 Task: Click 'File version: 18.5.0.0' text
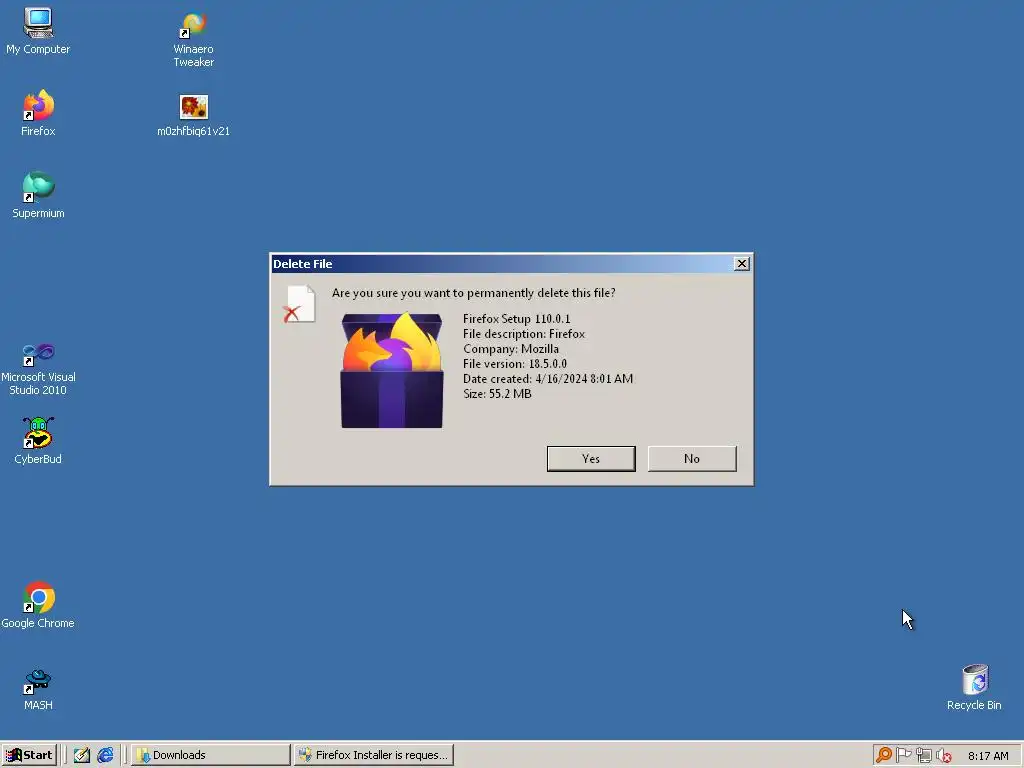[x=515, y=364]
